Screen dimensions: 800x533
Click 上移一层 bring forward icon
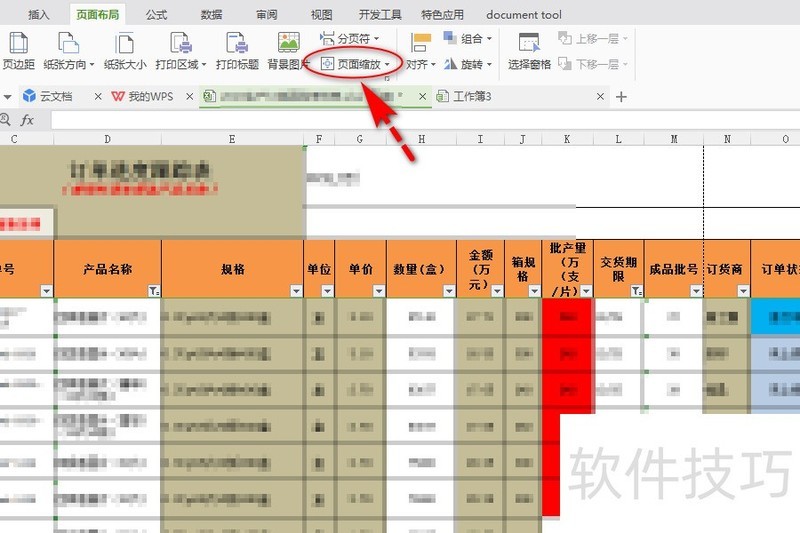[564, 38]
